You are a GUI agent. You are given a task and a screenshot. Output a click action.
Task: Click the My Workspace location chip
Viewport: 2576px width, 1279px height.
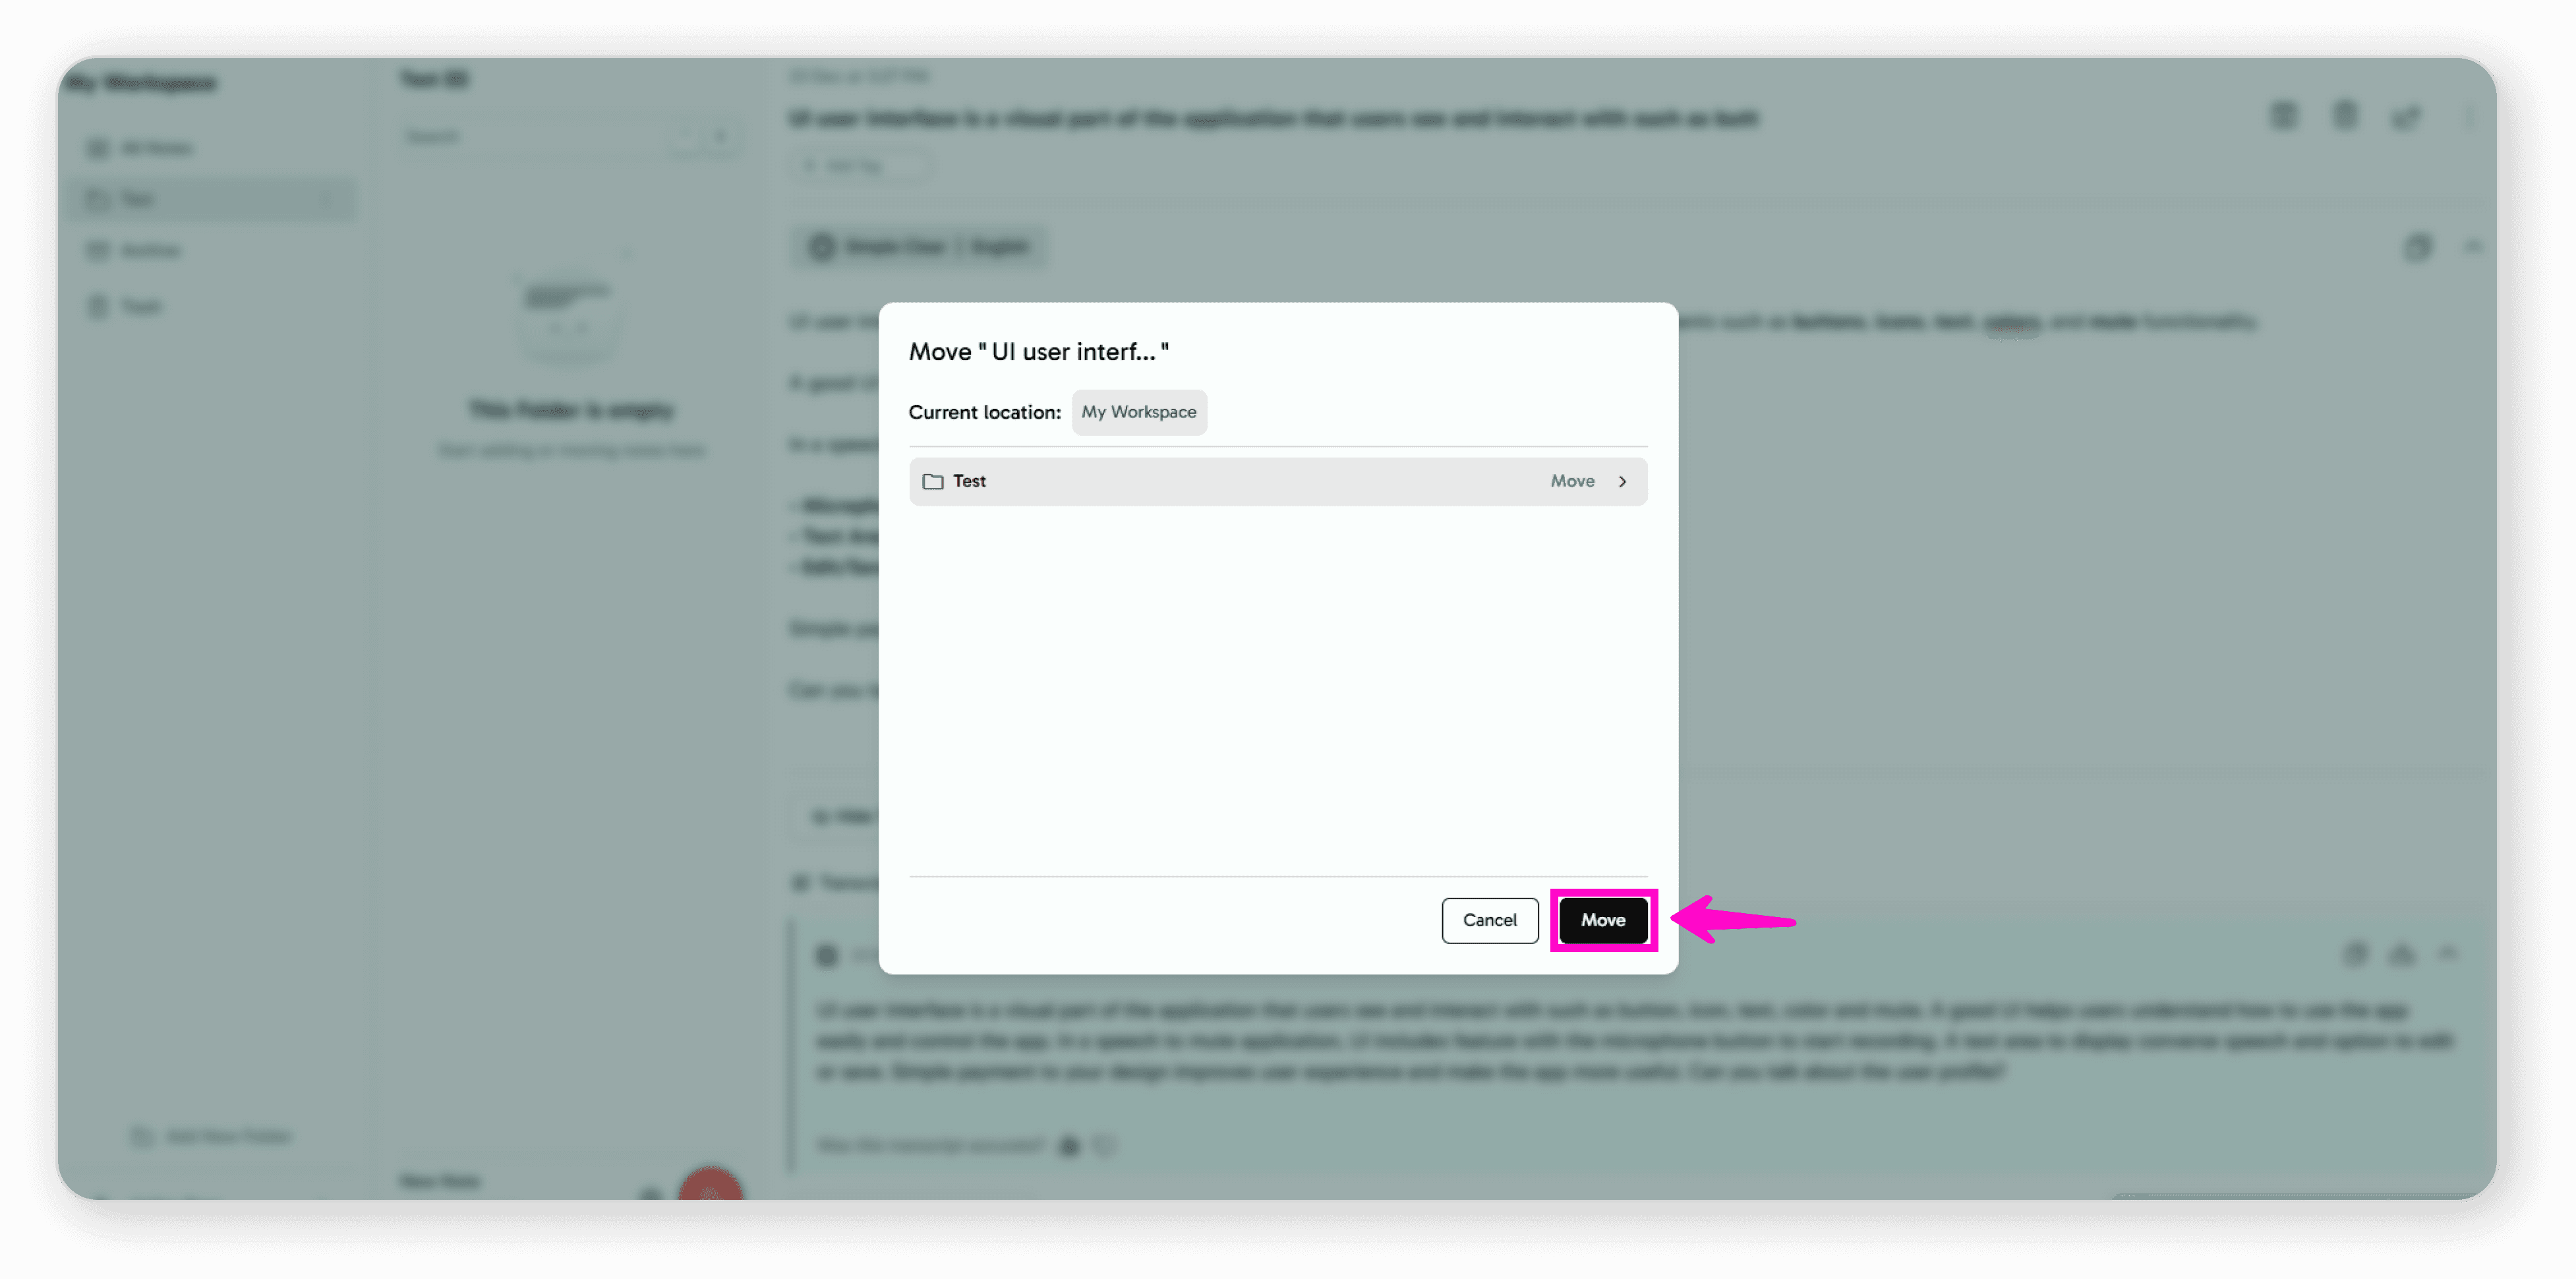point(1138,412)
